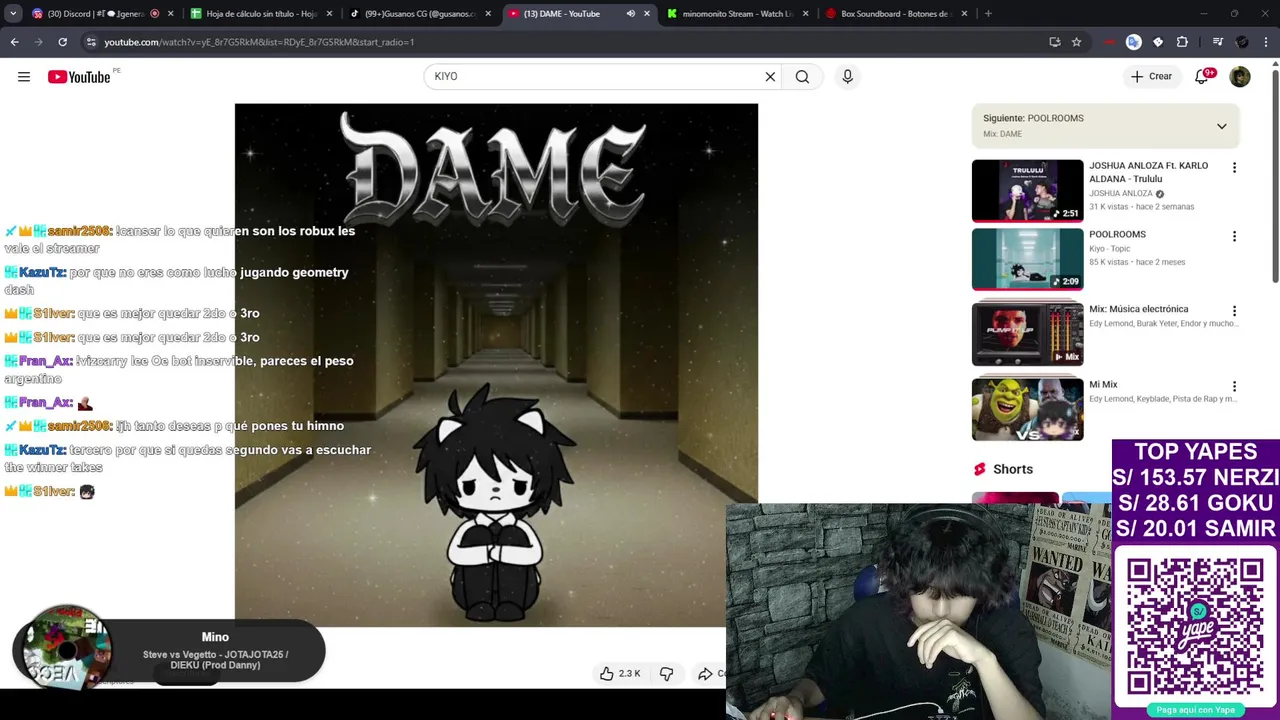Open the Chrome profile icon in toolbar
Viewport: 1280px width, 720px height.
1242,42
